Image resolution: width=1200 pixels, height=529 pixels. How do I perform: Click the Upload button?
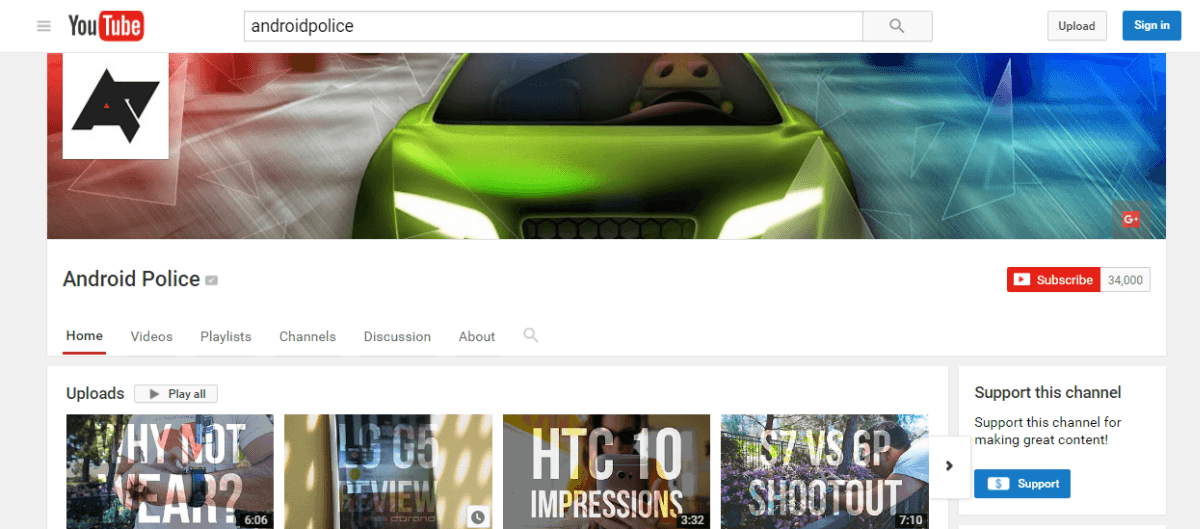tap(1077, 26)
